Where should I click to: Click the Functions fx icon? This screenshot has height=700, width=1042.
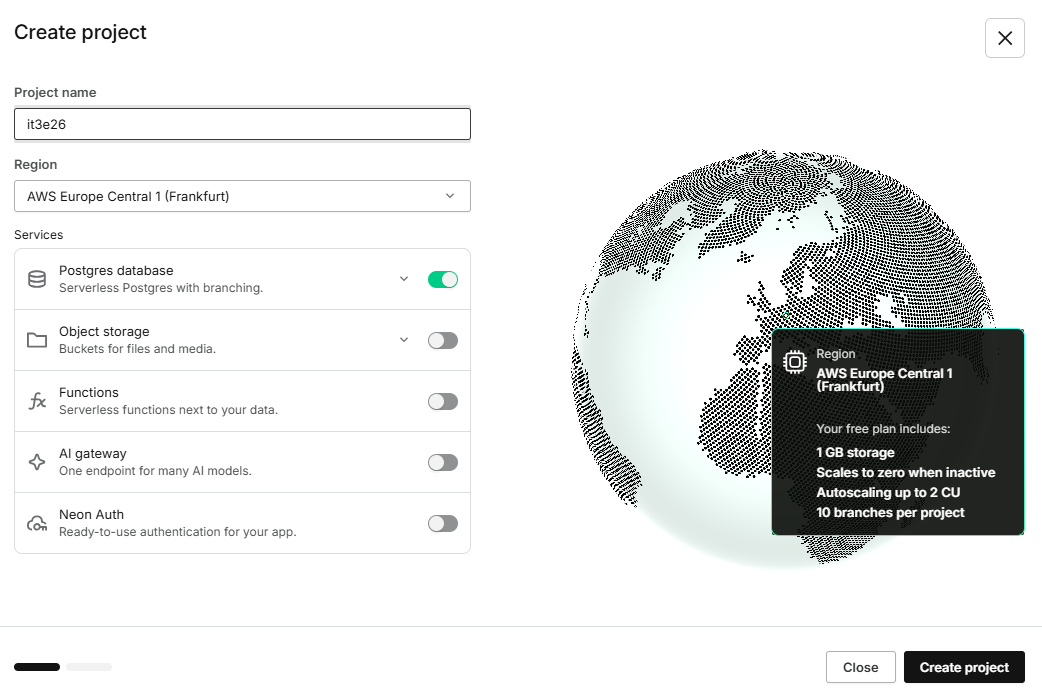coord(37,402)
